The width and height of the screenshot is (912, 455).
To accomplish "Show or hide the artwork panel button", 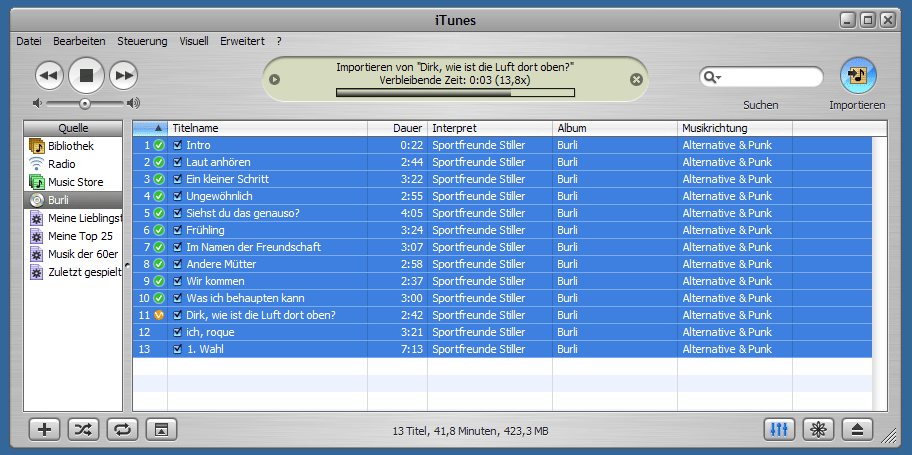I will [161, 429].
